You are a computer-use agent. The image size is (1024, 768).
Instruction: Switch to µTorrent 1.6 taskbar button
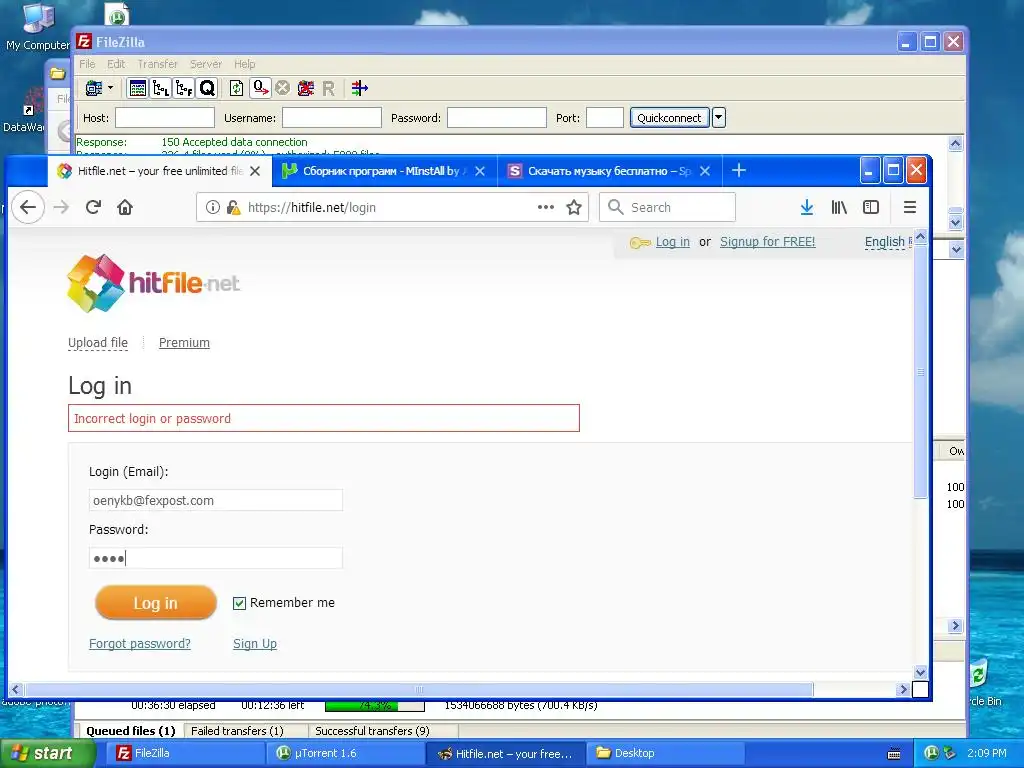click(x=344, y=754)
